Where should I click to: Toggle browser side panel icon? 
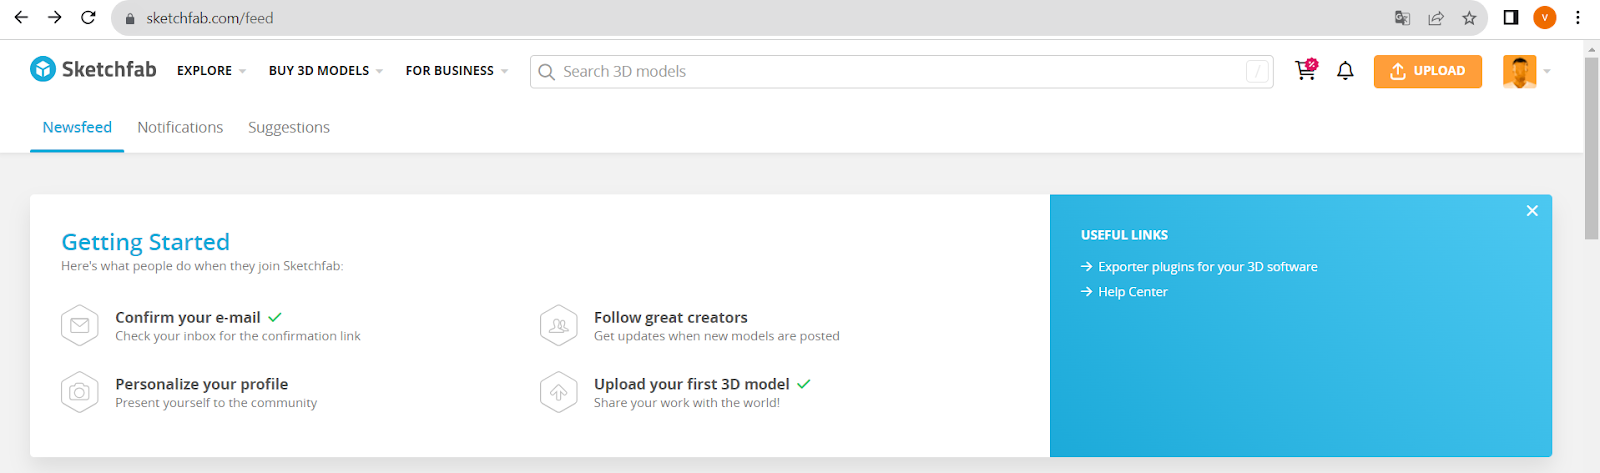(1511, 17)
